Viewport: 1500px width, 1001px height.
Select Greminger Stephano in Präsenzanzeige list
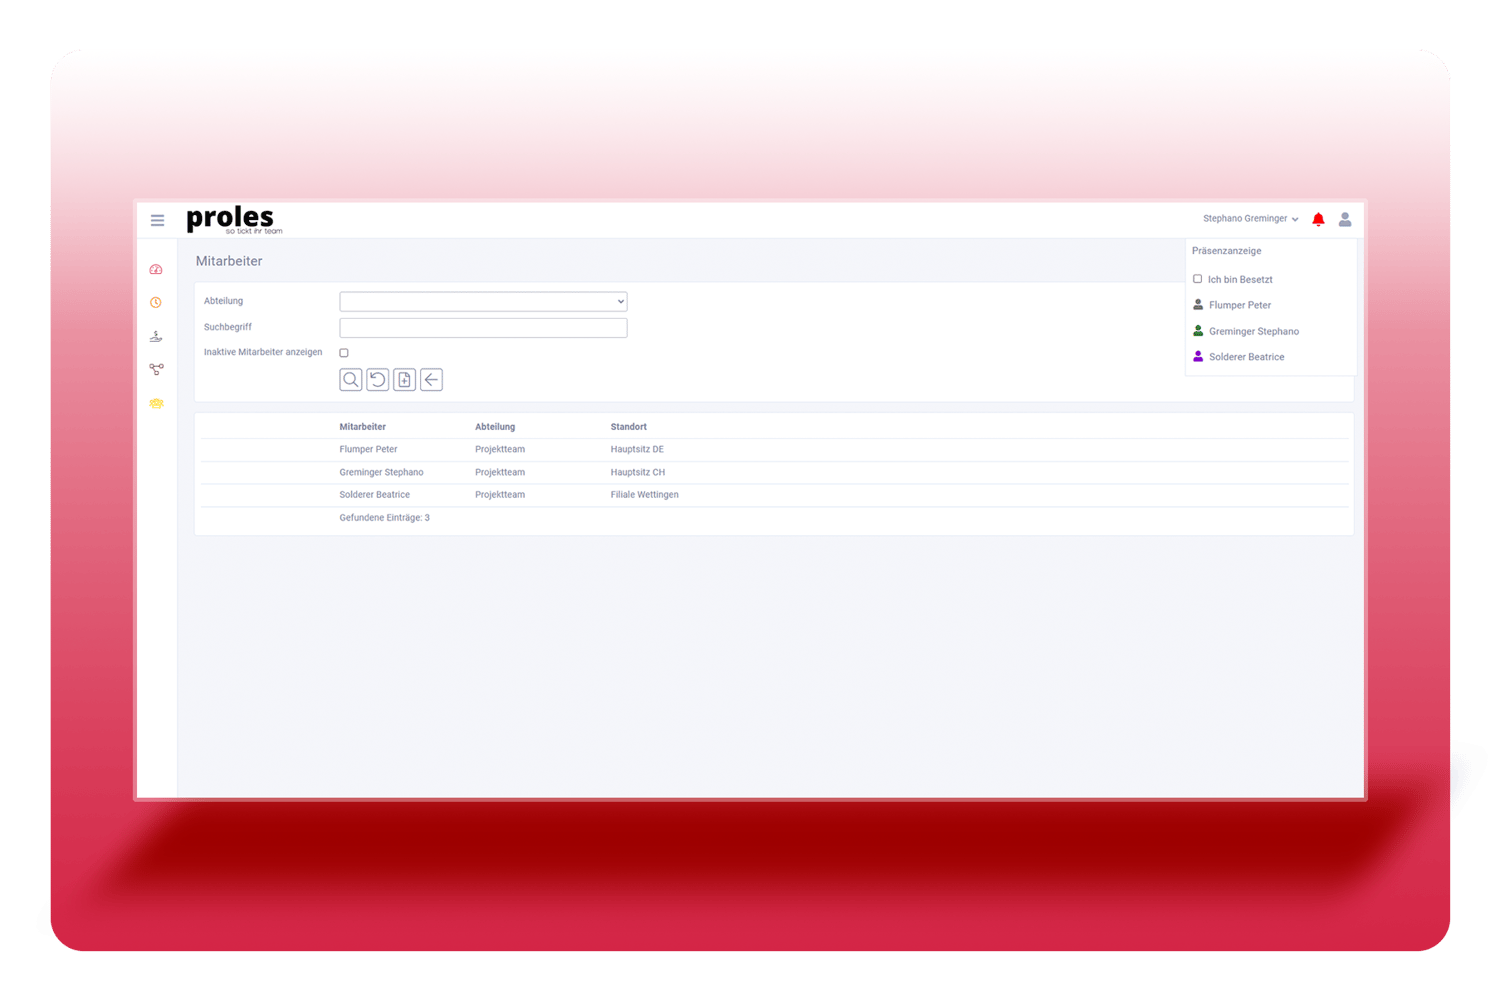(1254, 331)
